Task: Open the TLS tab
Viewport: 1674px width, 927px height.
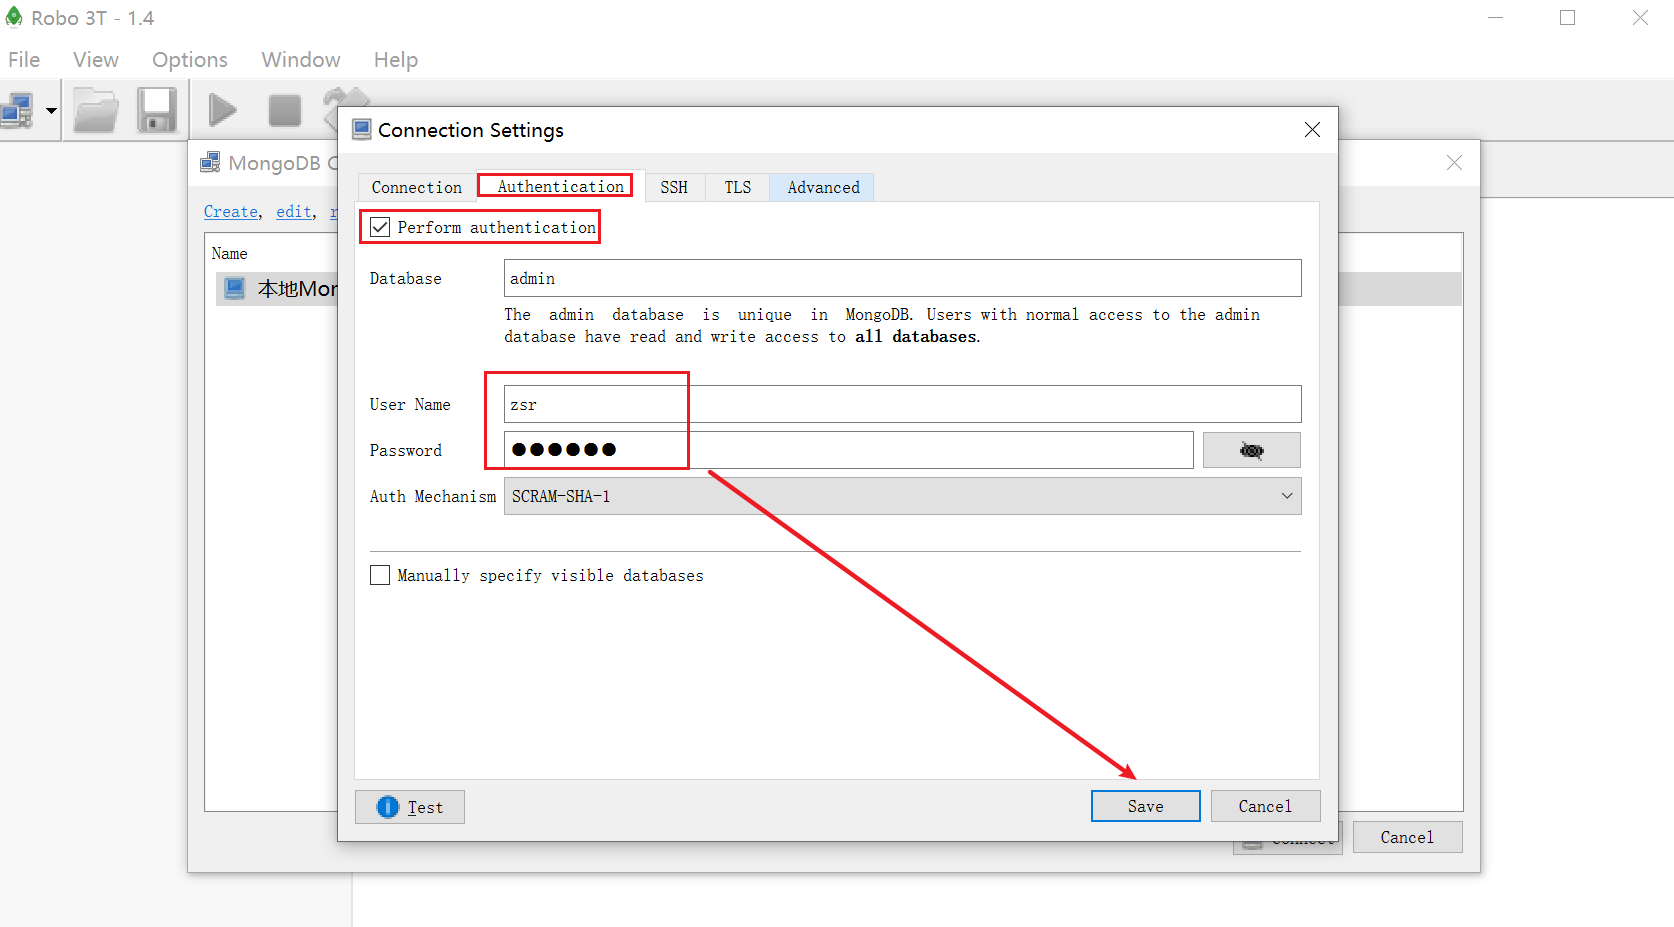Action: point(737,187)
